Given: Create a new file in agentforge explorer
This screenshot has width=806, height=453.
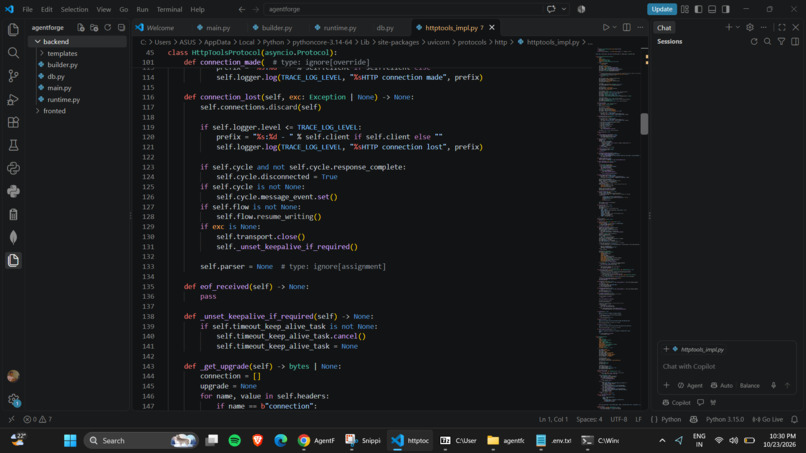Looking at the screenshot, I should coord(81,28).
